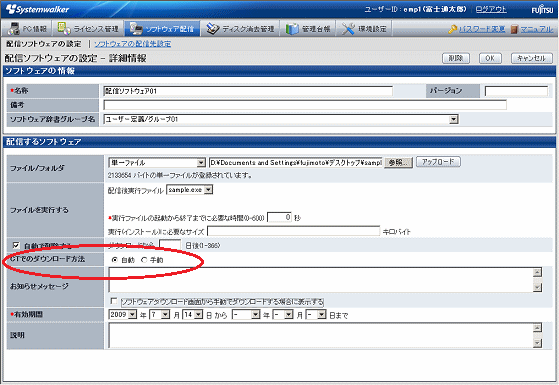The width and height of the screenshot is (559, 385).
Task: Open the 単一ファイル file type dropdown
Action: 201,163
